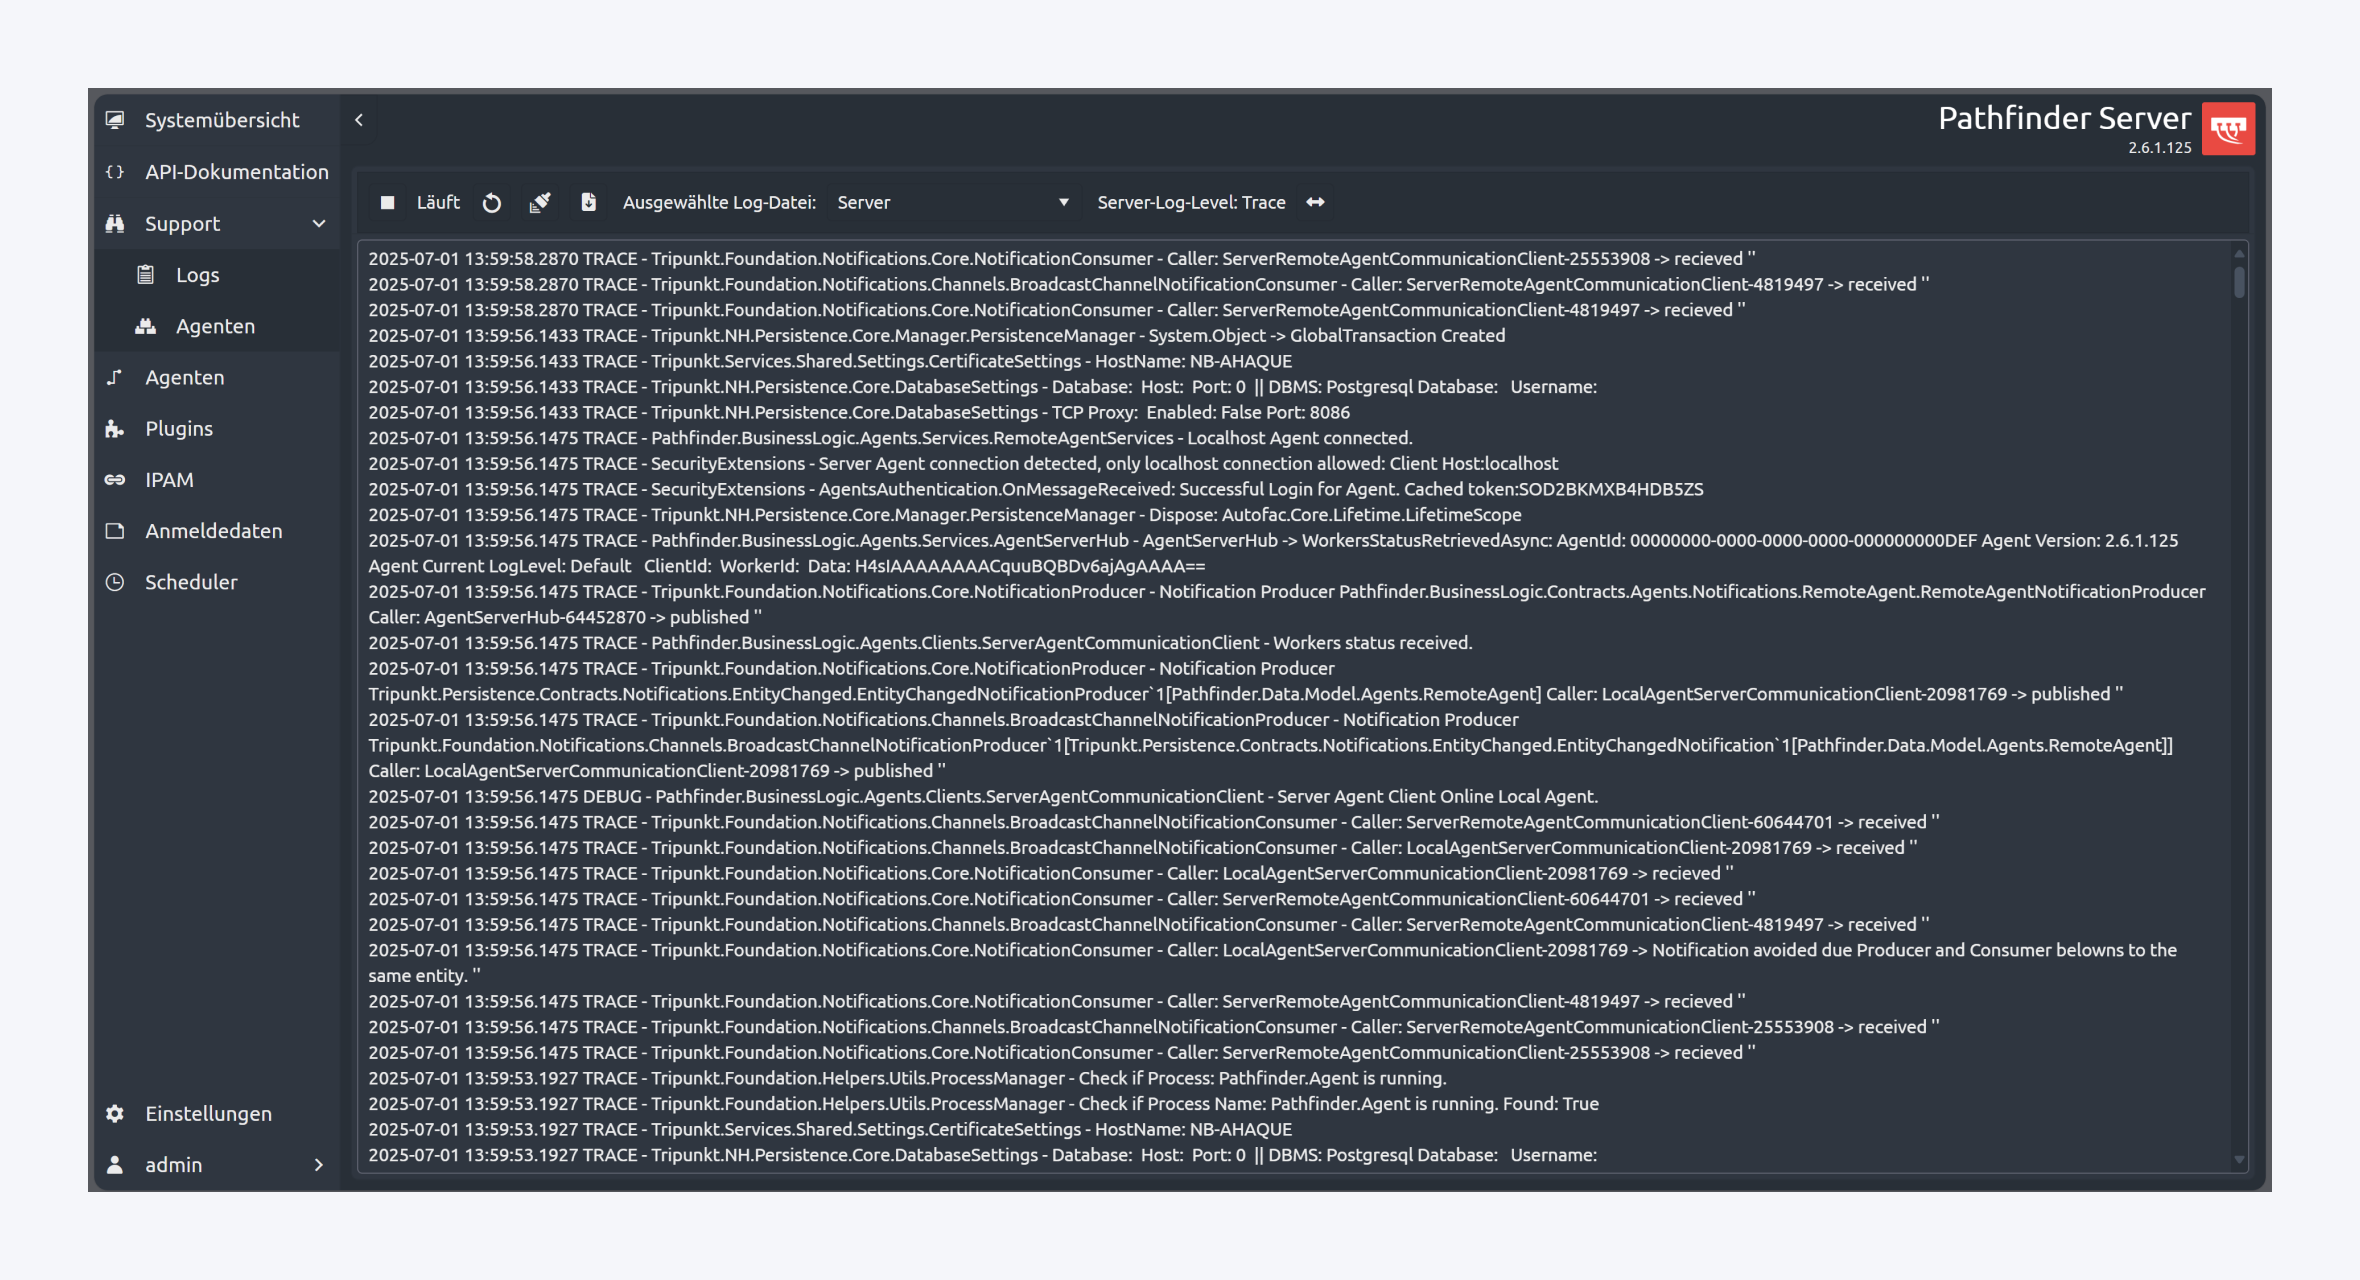Click the reload log icon
This screenshot has width=2360, height=1280.
(x=491, y=203)
